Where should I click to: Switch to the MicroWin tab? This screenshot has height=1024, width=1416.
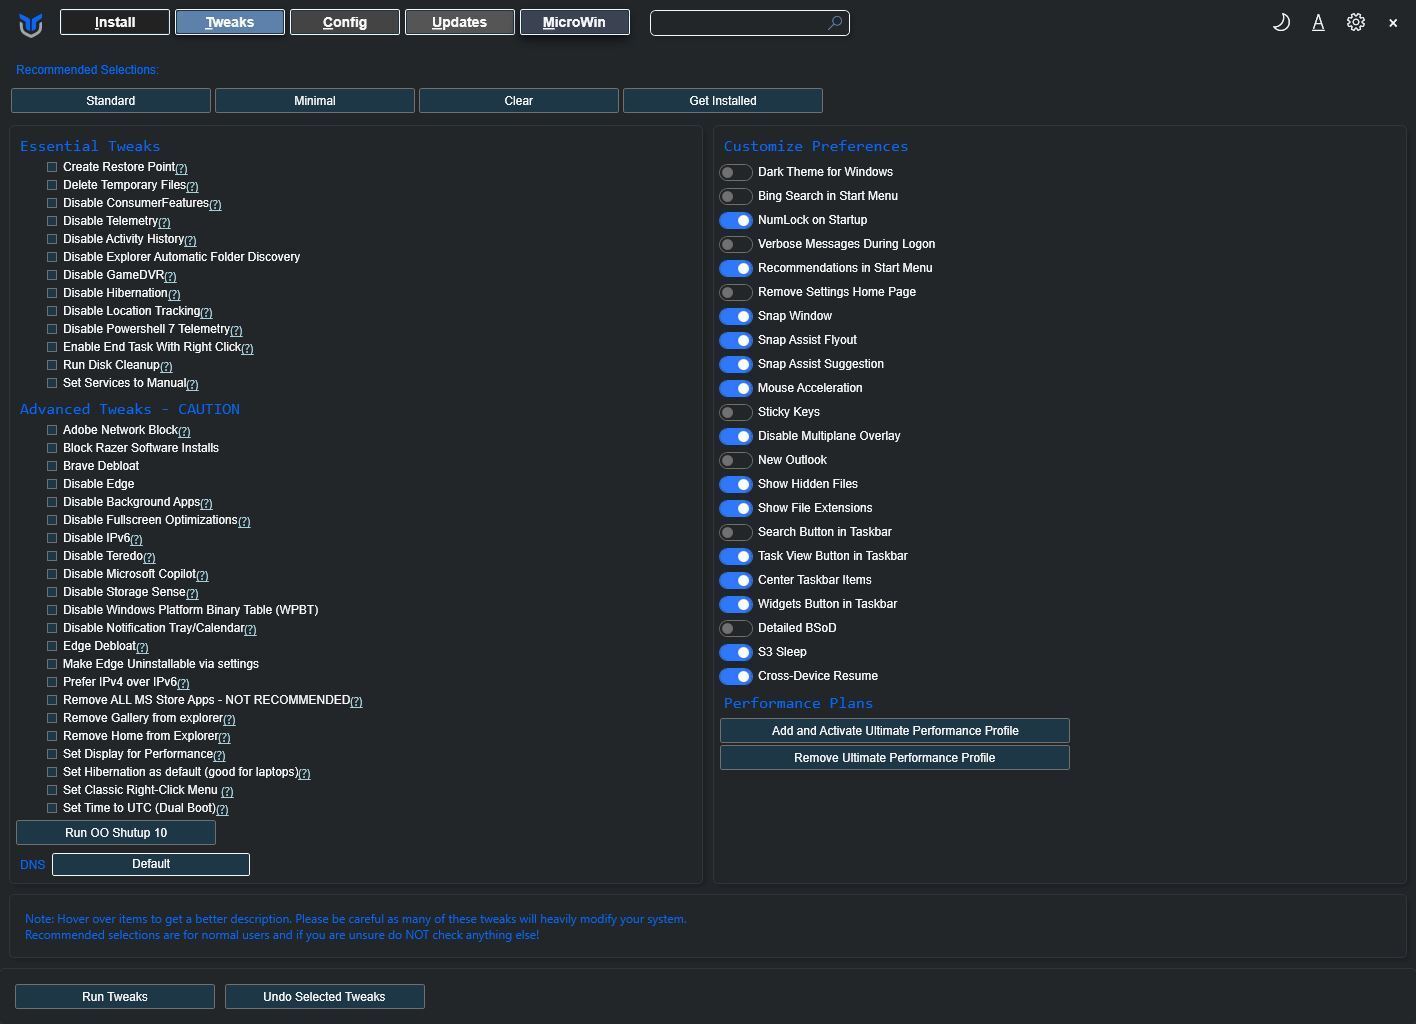click(574, 22)
